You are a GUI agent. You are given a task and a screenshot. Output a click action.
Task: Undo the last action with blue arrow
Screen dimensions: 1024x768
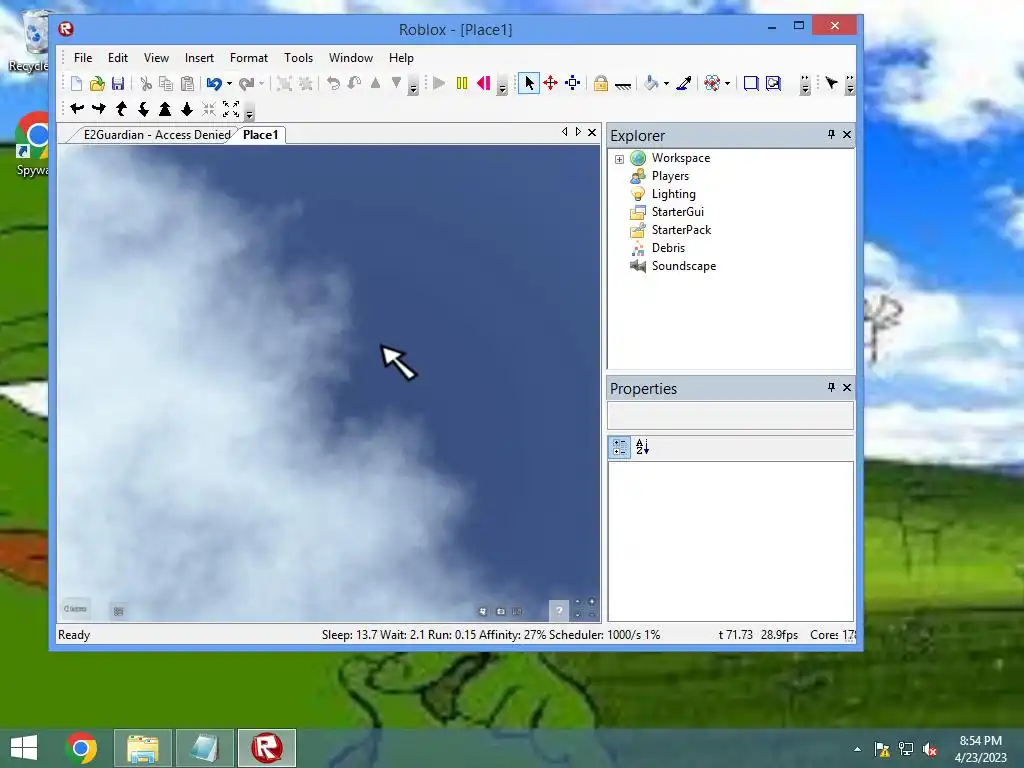(x=214, y=84)
